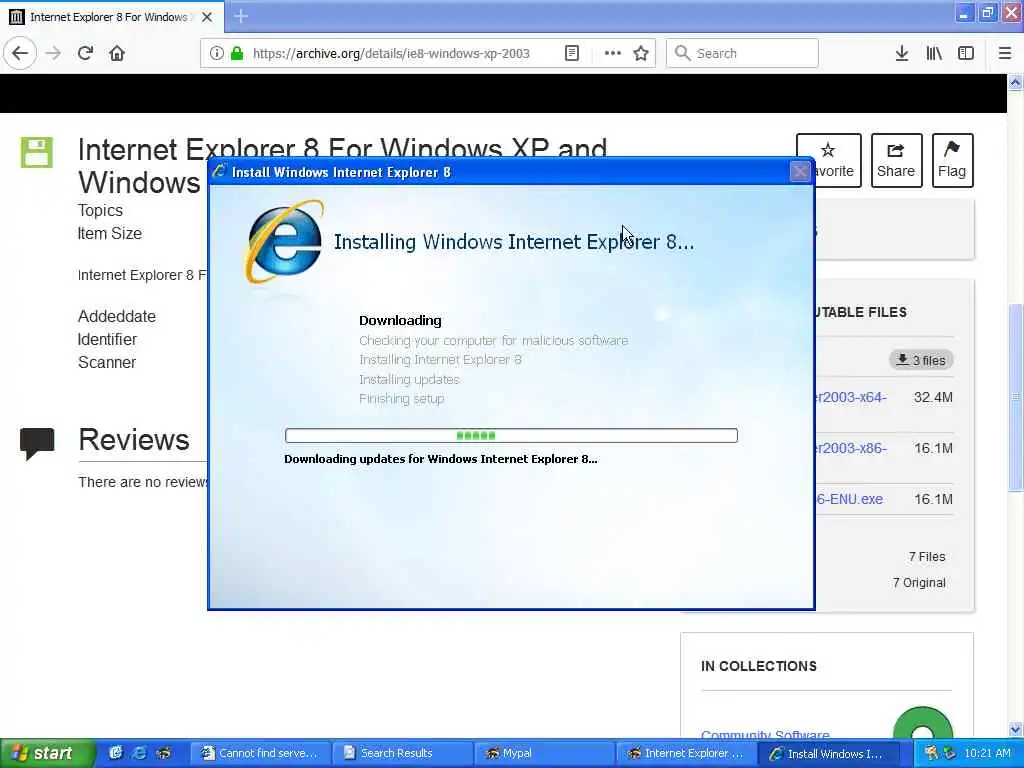
Task: Flag this archive item
Action: tap(952, 160)
